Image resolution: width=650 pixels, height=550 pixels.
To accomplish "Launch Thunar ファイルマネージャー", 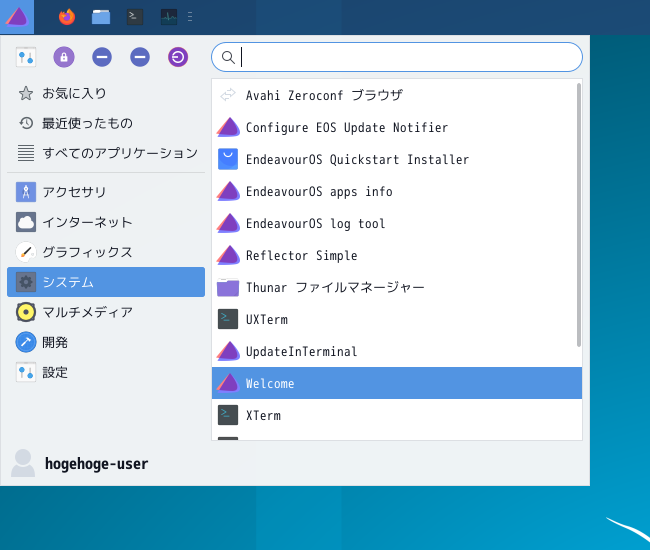I will click(x=397, y=287).
